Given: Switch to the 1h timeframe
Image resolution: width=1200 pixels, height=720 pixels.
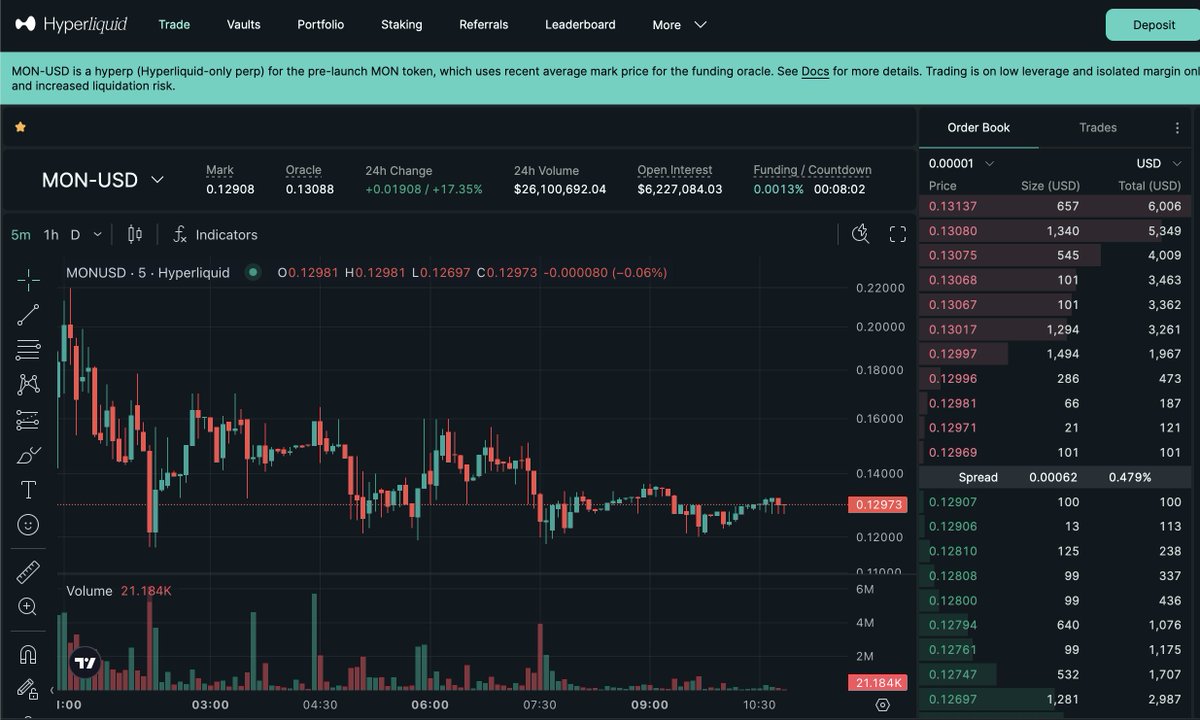Looking at the screenshot, I should pyautogui.click(x=51, y=234).
